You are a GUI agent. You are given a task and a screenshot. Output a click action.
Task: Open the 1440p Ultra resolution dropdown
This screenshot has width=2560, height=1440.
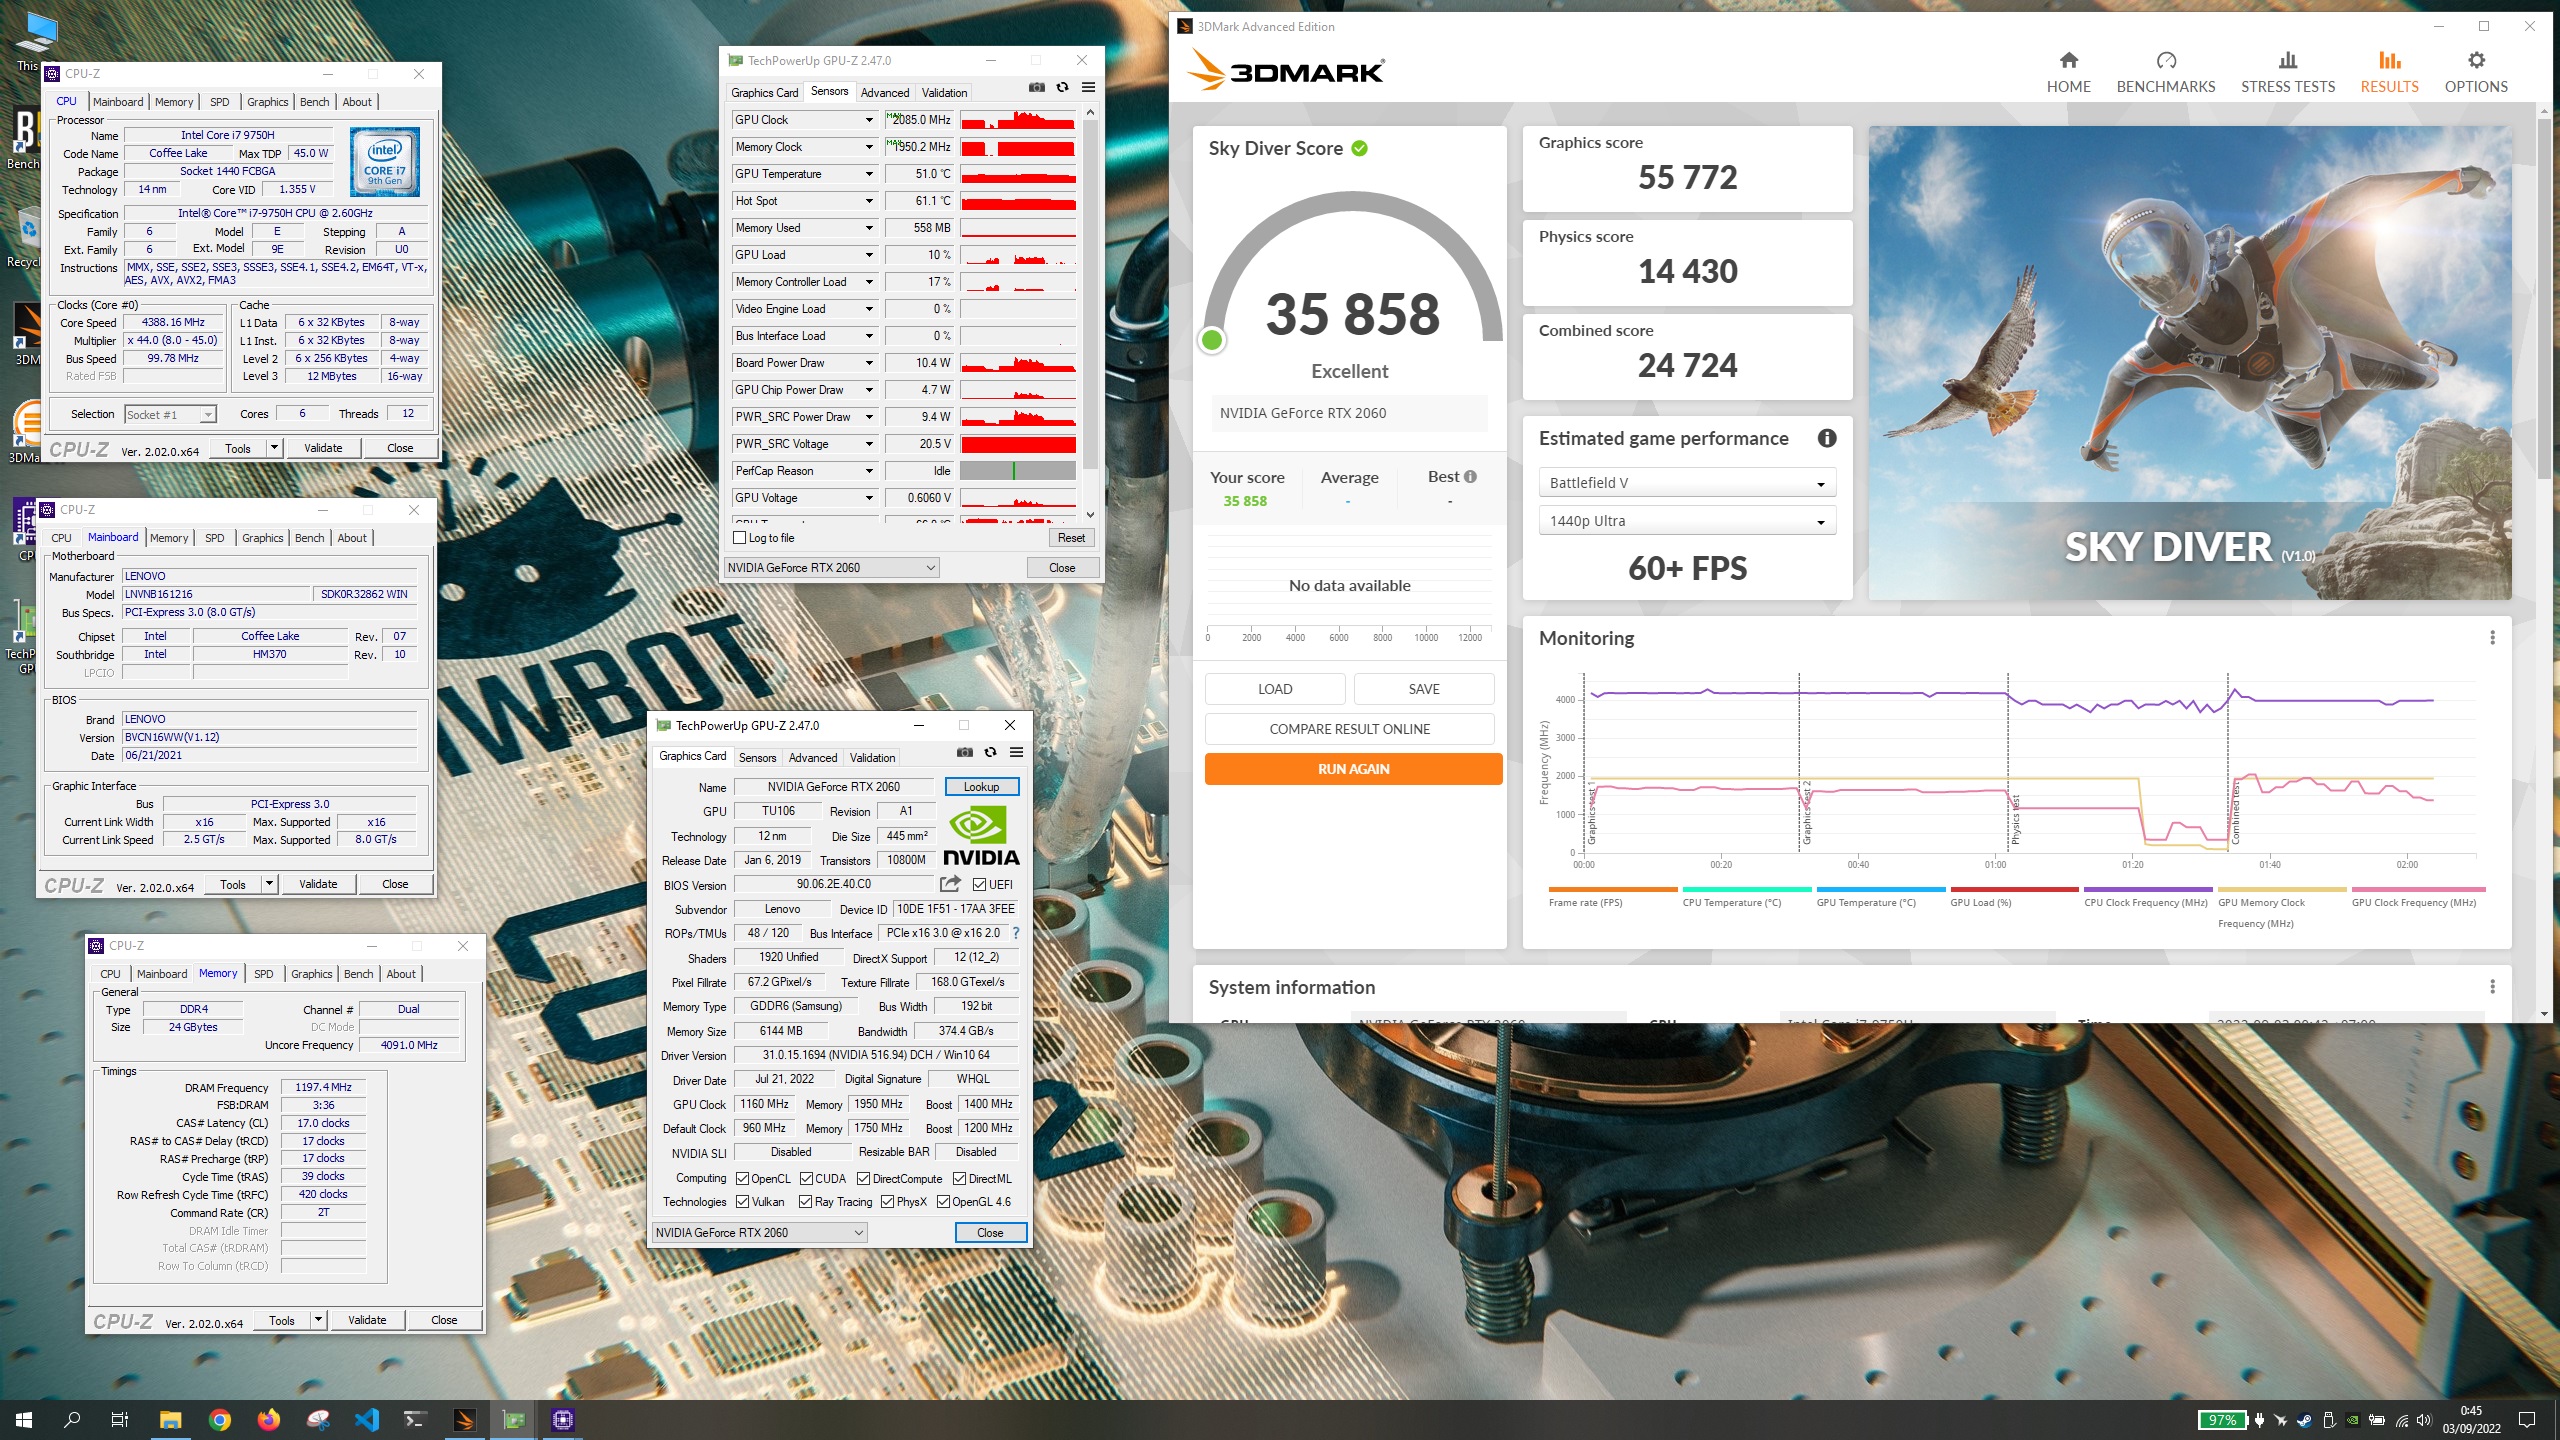[1687, 521]
